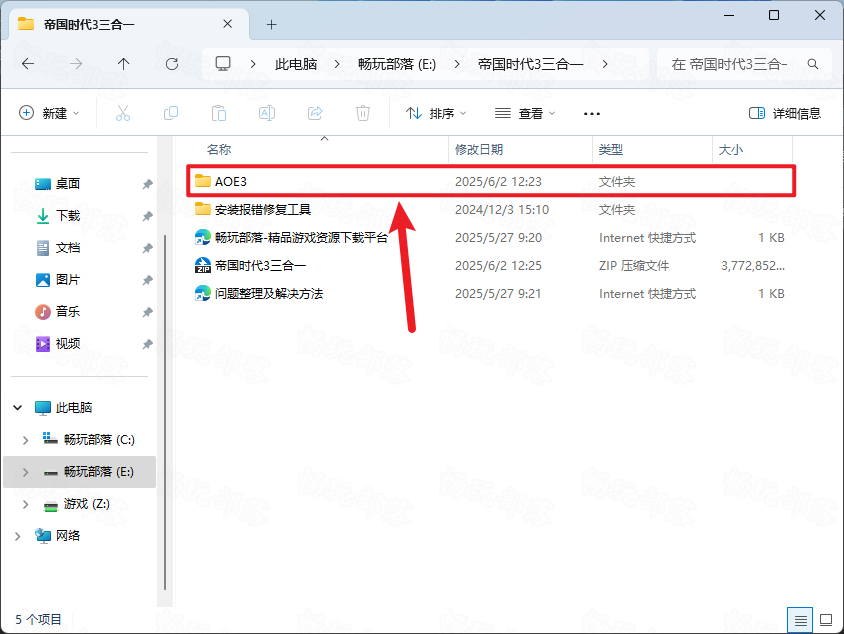Click the PC monitor icon in address bar

coord(223,64)
